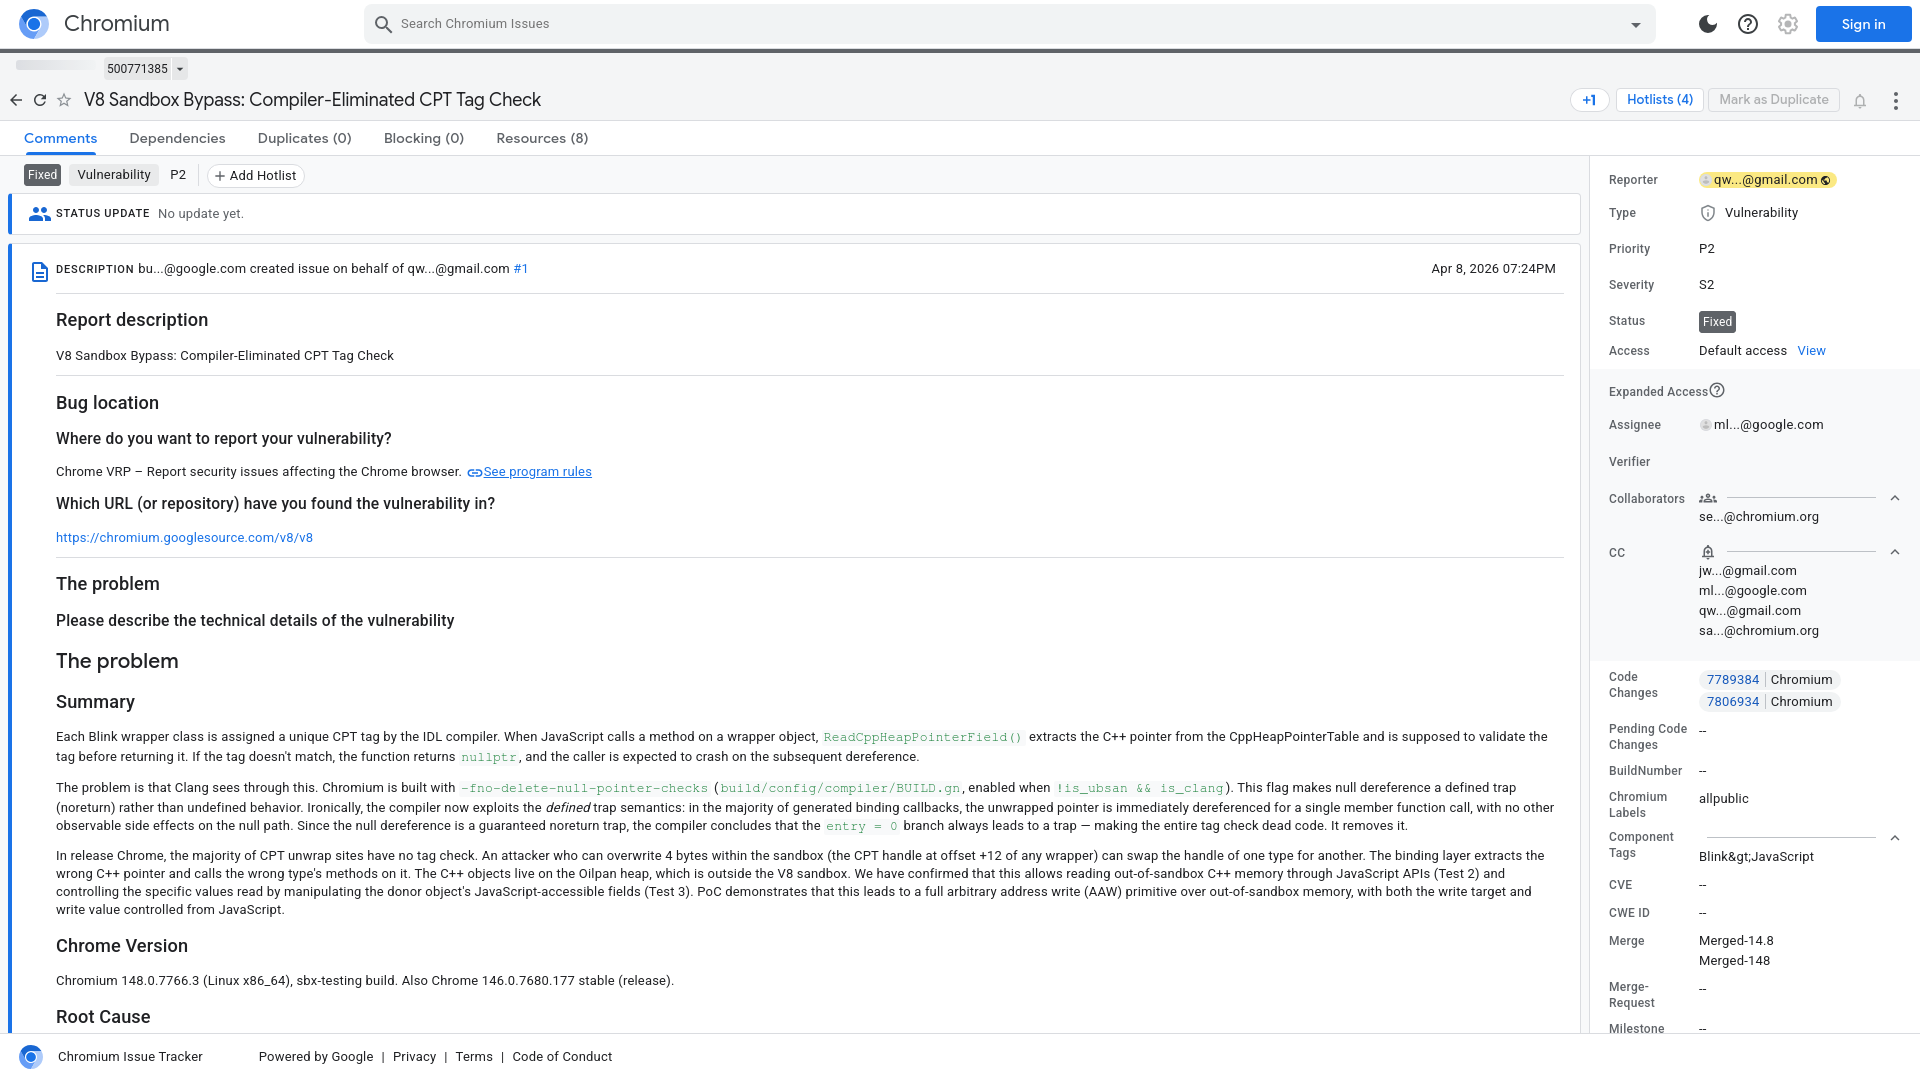This screenshot has width=1920, height=1080.
Task: Click the Search Chromium Issues field
Action: tap(1008, 24)
